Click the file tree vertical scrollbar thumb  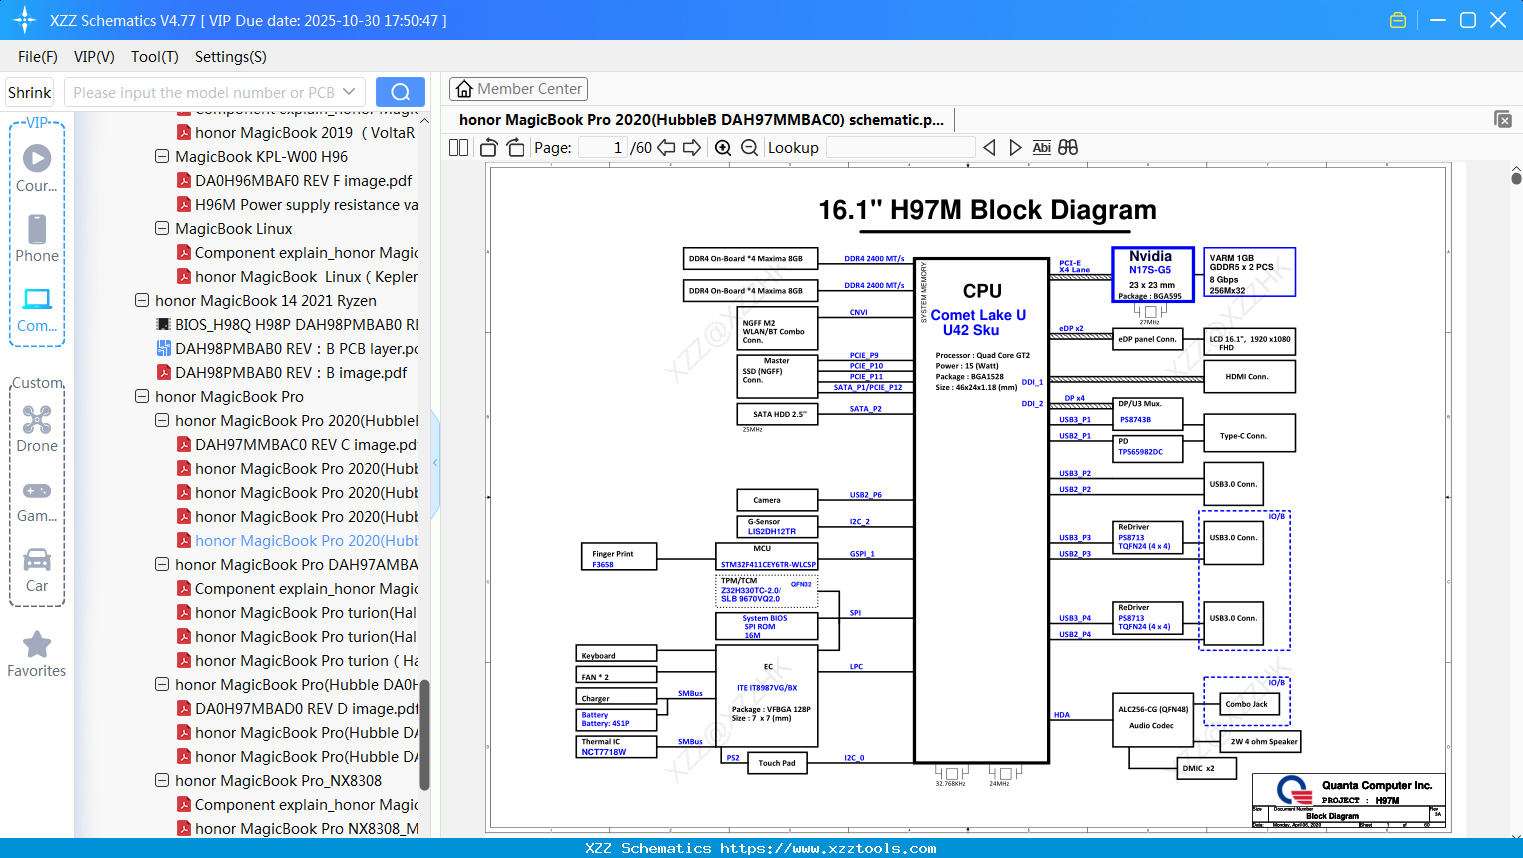pos(424,735)
